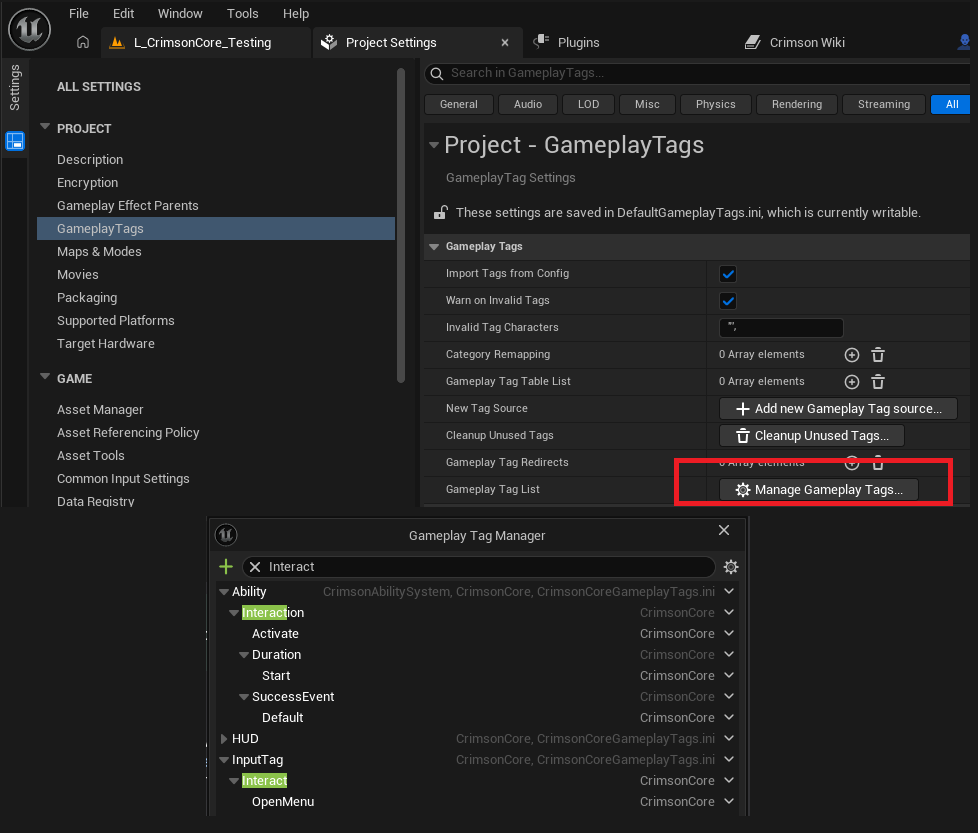Select All settings filter
Viewport: 978px width, 833px height.
951,105
